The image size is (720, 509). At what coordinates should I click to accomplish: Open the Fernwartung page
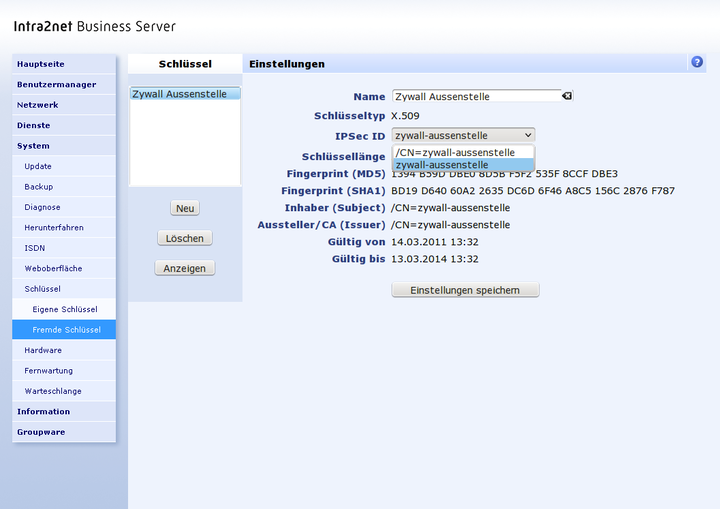click(64, 371)
